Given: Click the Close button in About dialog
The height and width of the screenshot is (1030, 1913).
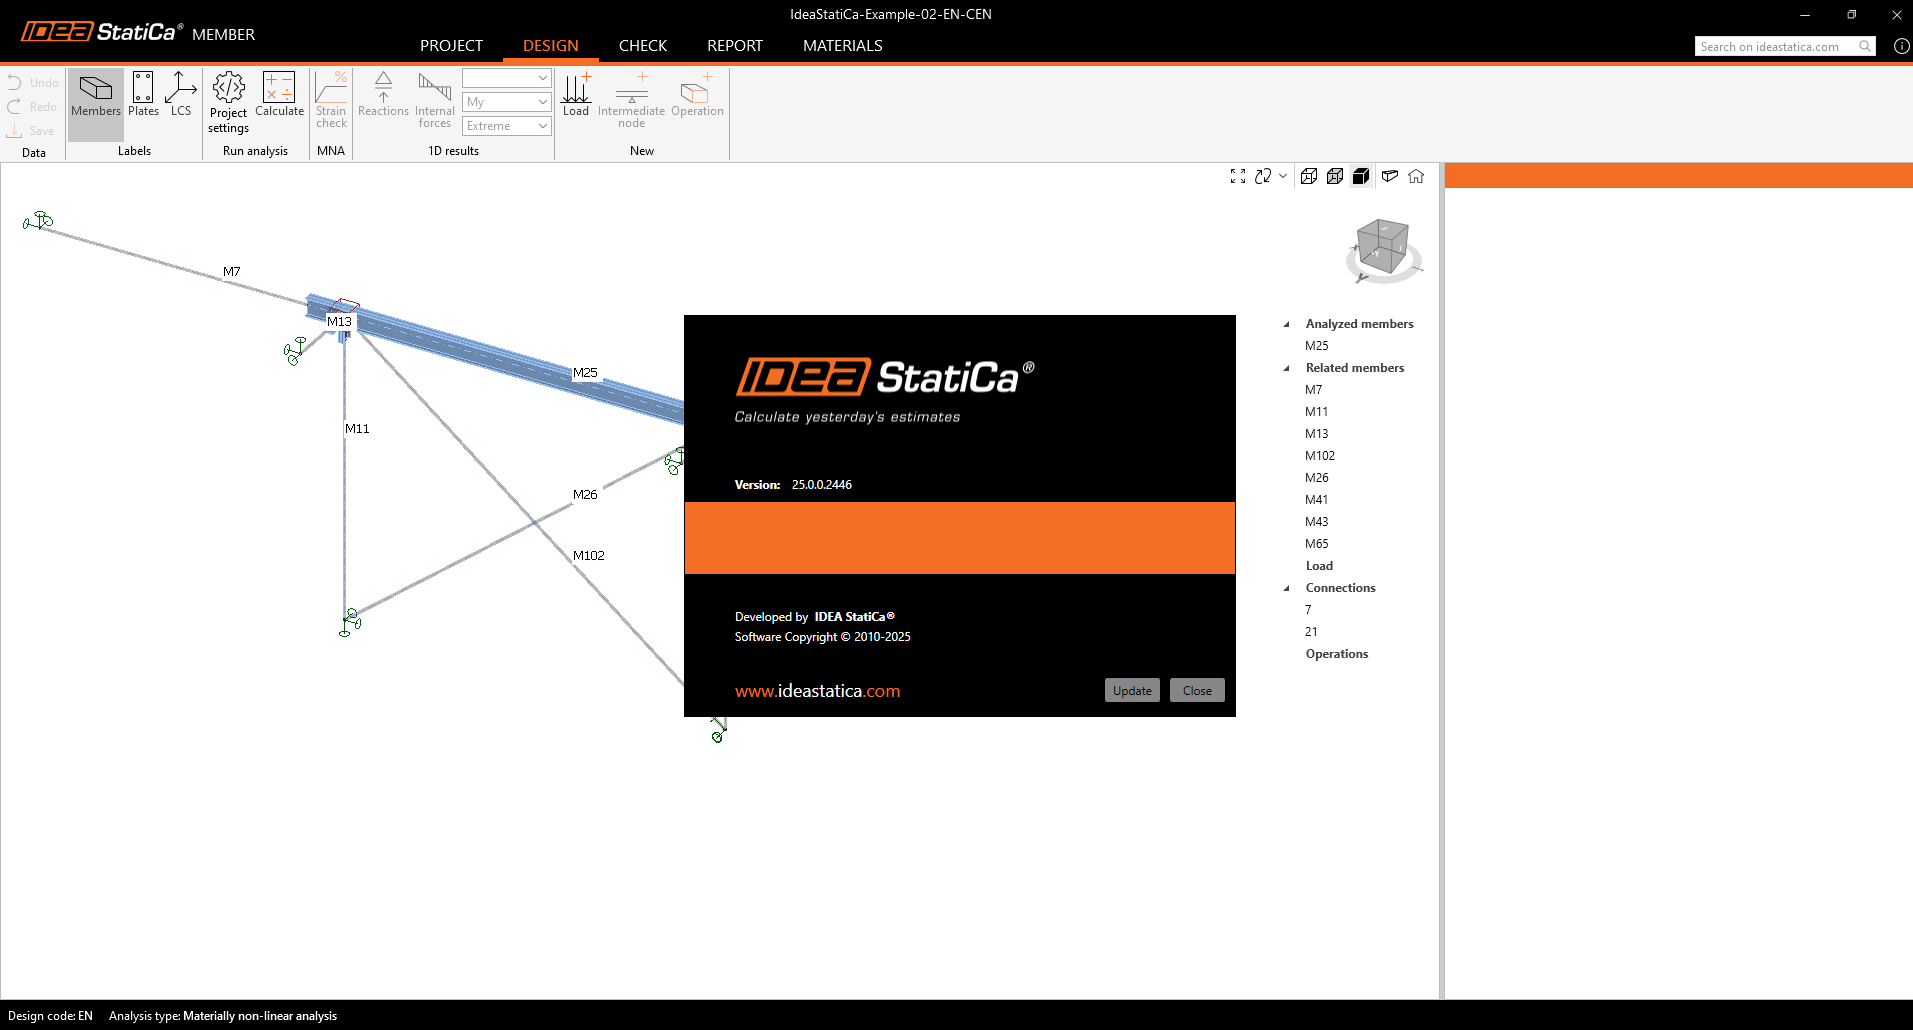Looking at the screenshot, I should [1197, 691].
